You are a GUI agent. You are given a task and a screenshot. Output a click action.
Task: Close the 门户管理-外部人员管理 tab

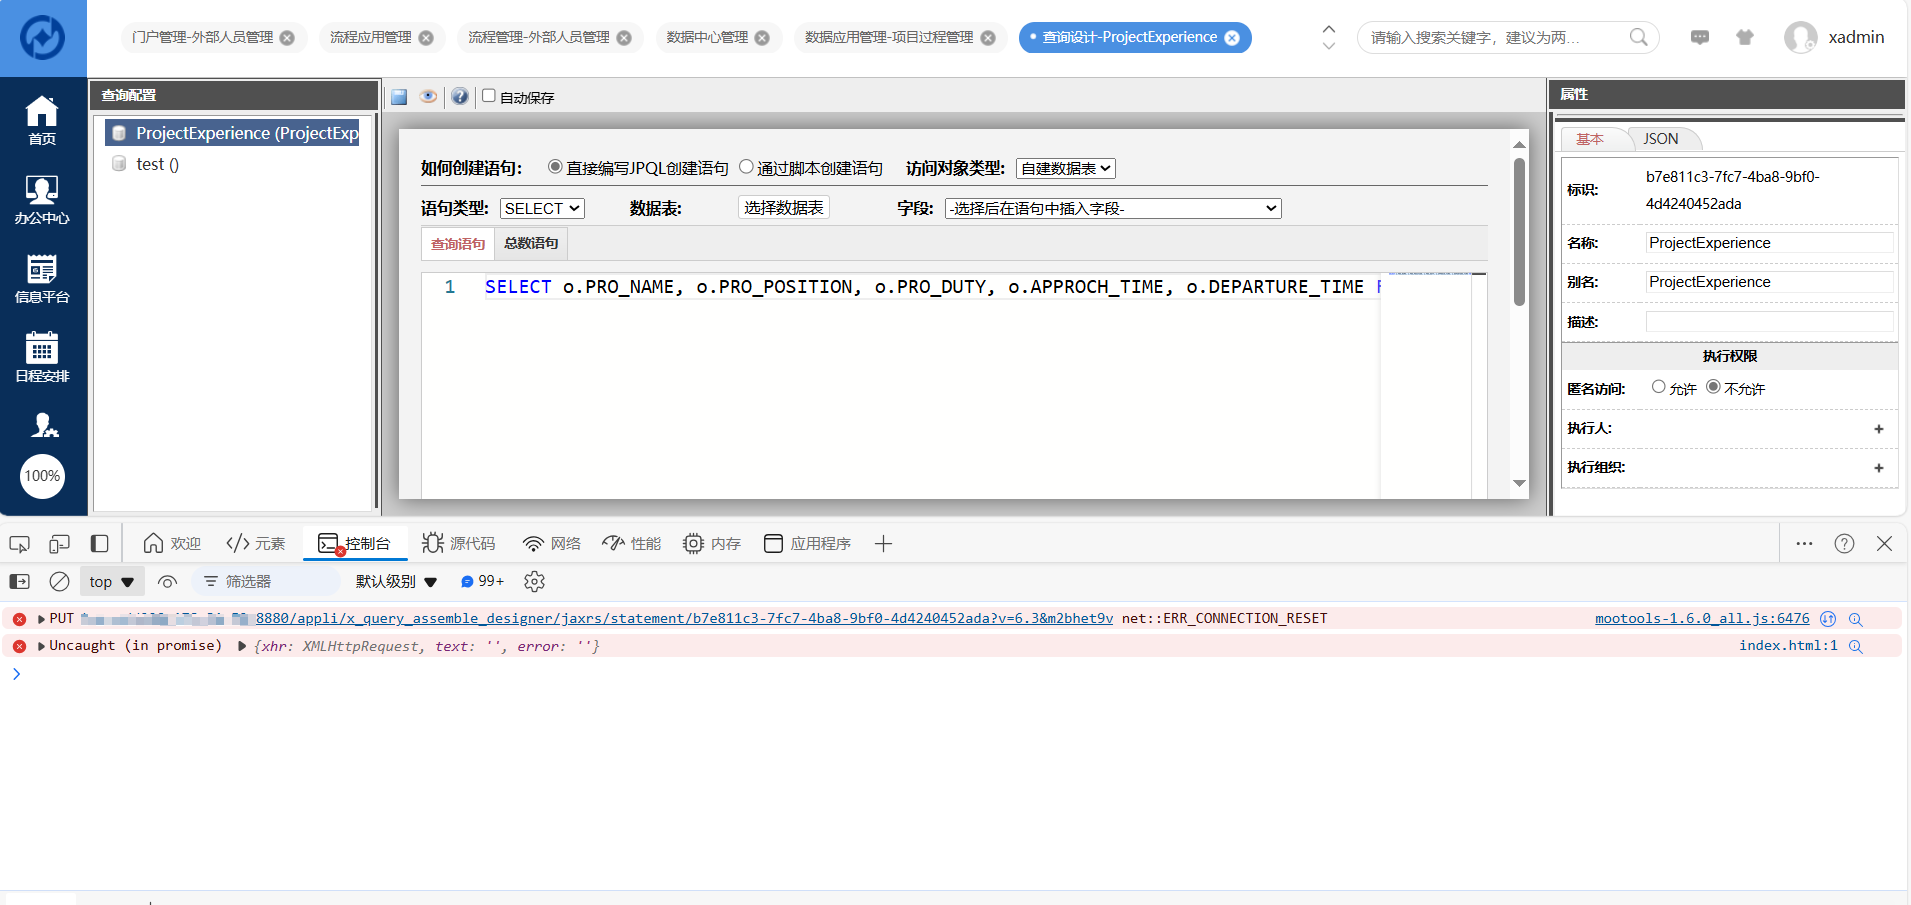point(287,38)
